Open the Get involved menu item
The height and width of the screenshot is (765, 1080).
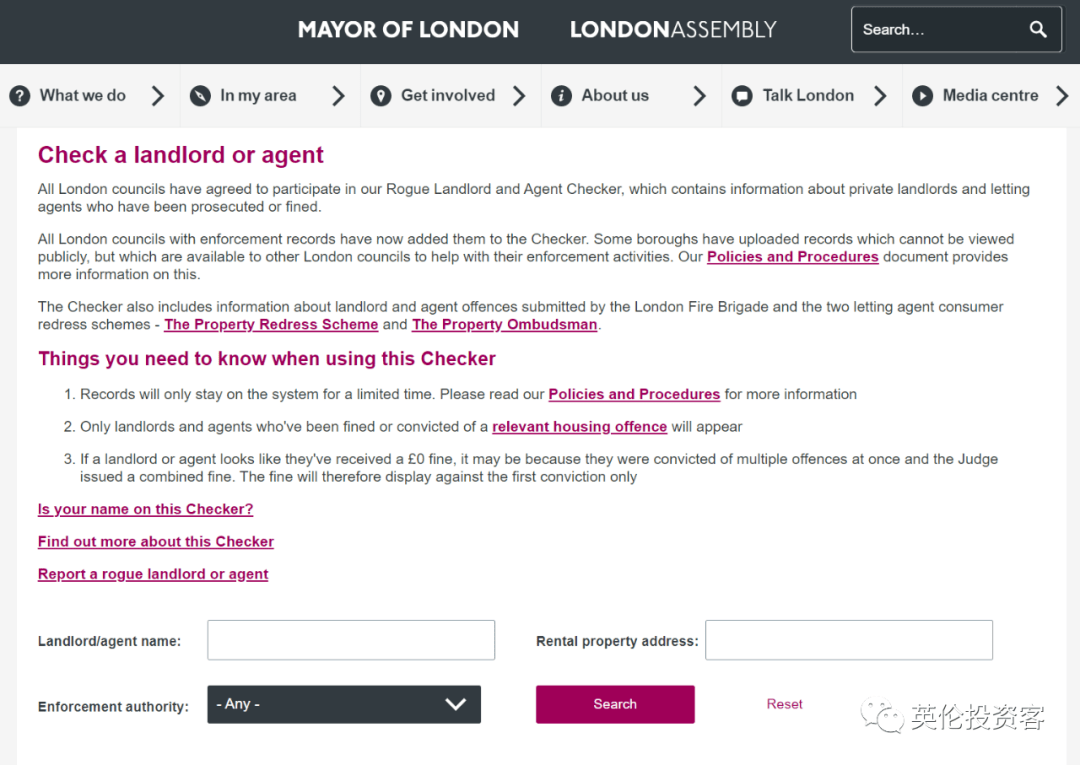(x=448, y=96)
